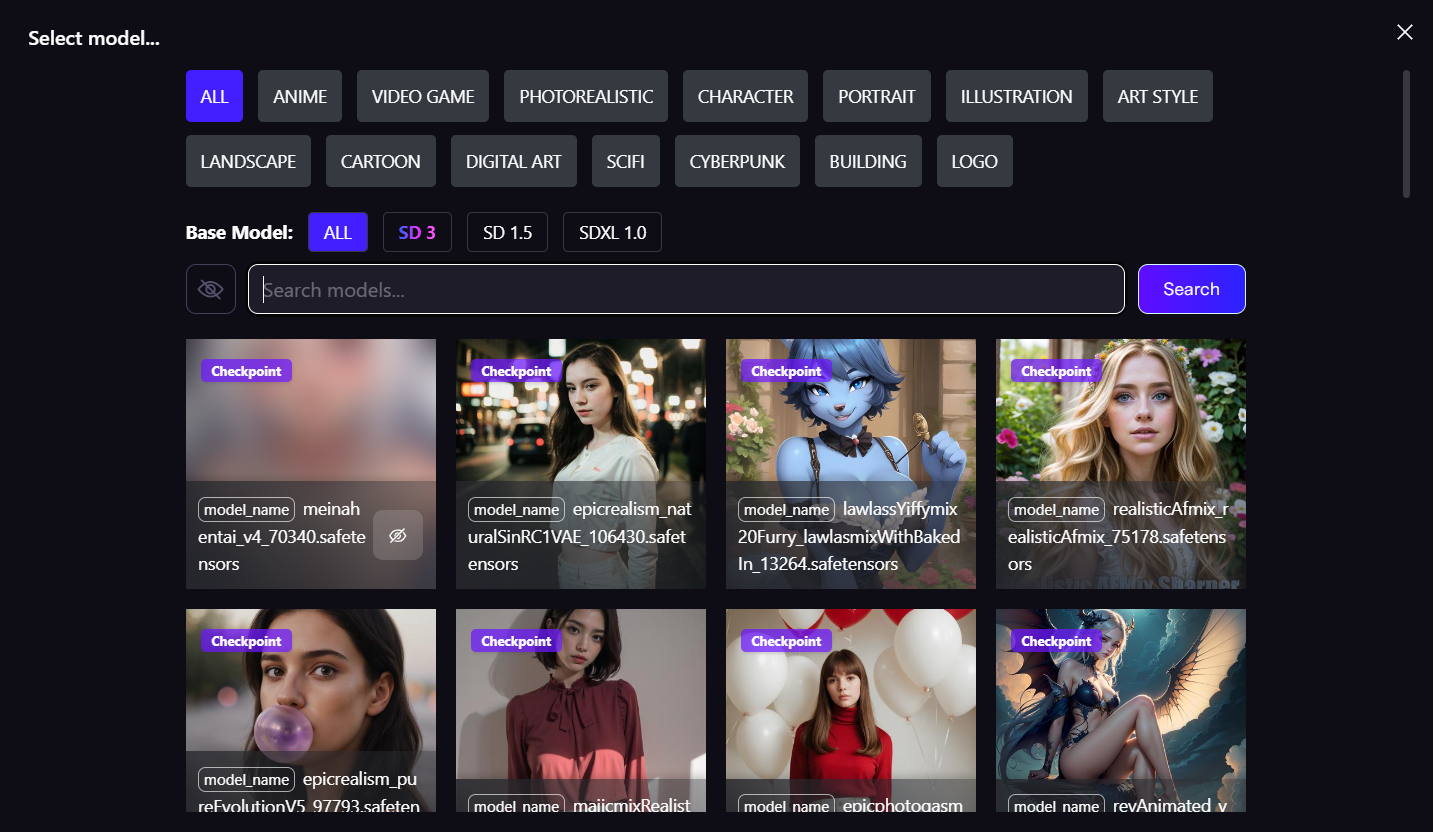Choose the SCIFI category
Image resolution: width=1433 pixels, height=832 pixels.
tap(625, 161)
